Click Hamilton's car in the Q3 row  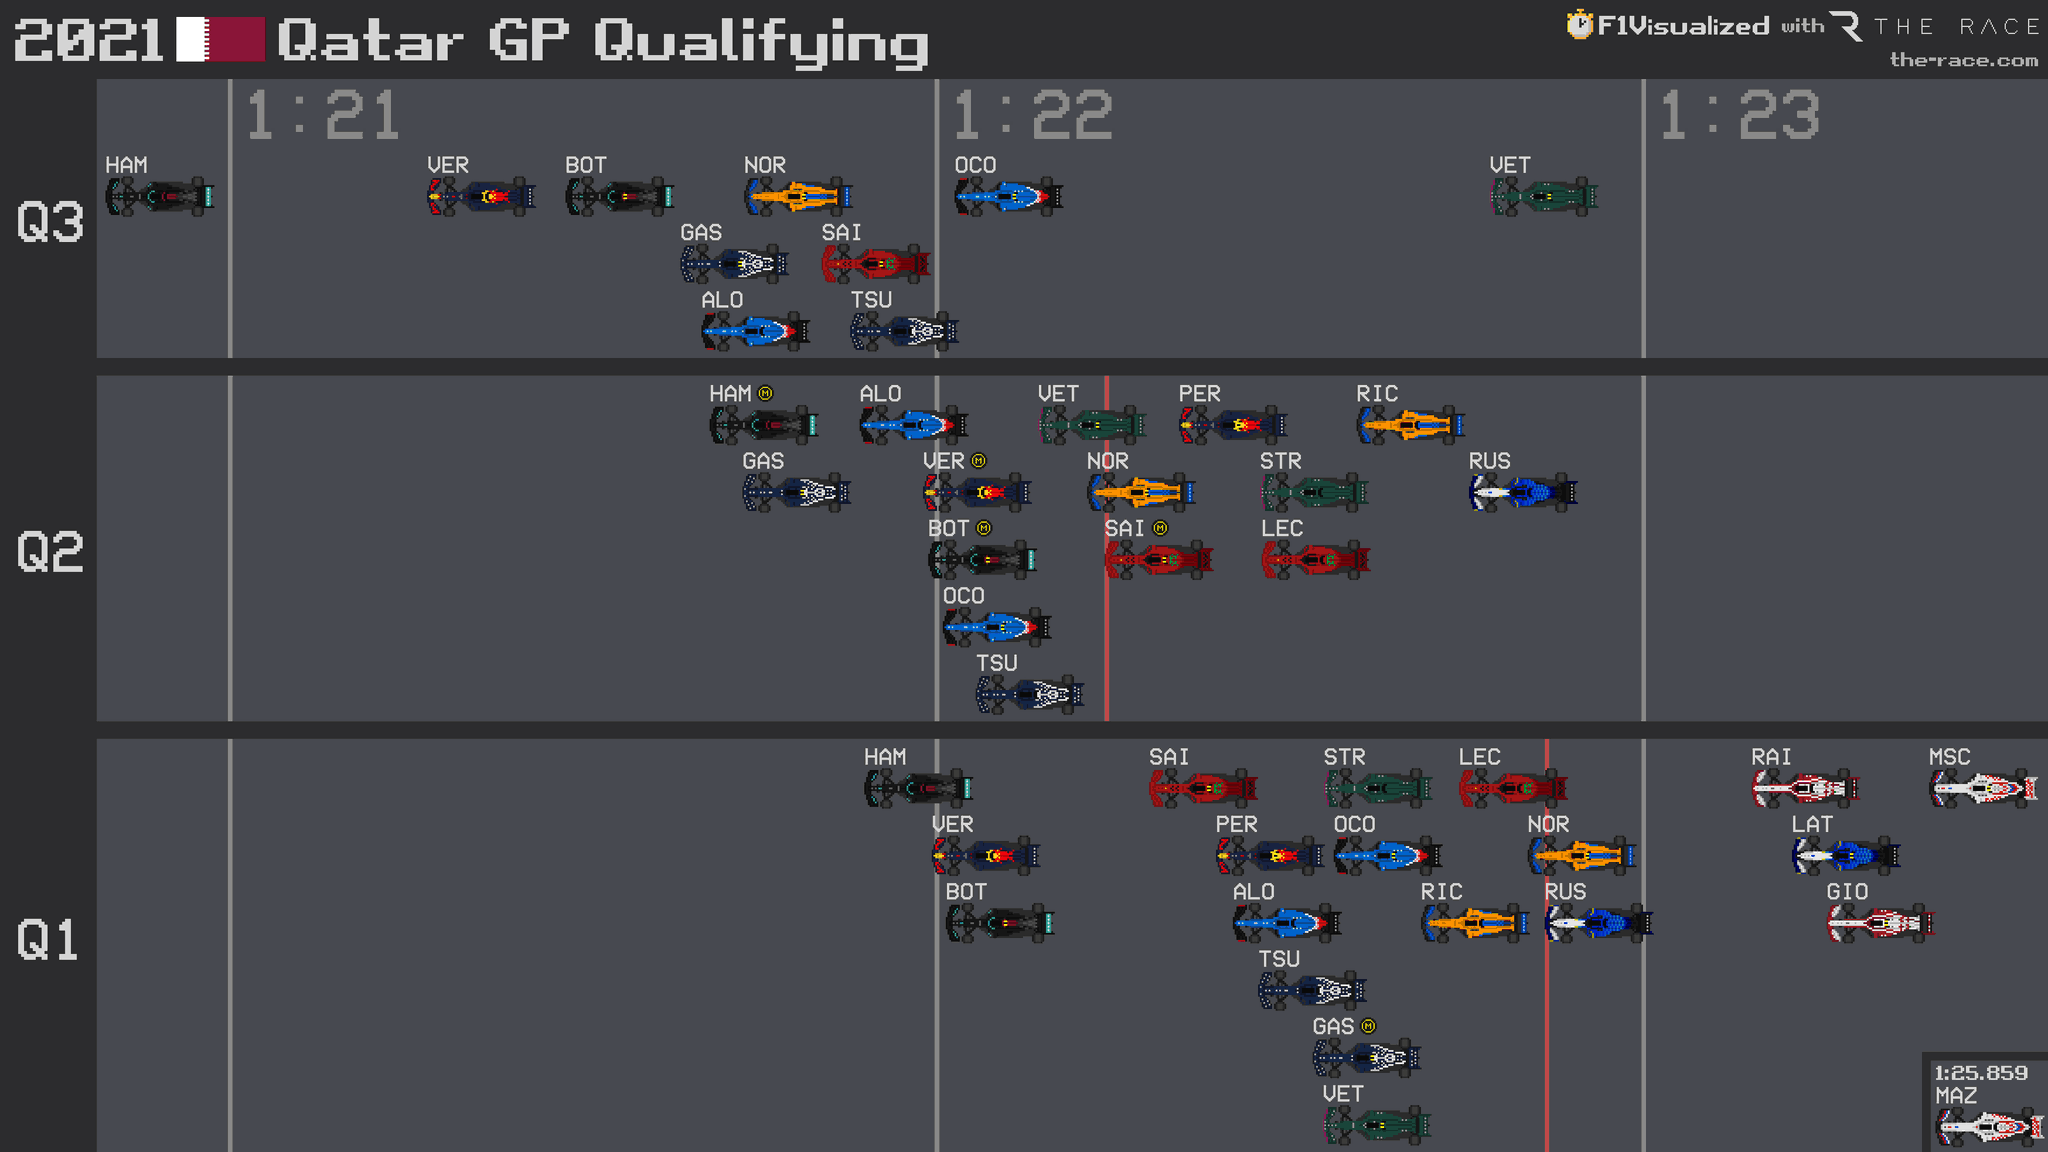(x=160, y=197)
